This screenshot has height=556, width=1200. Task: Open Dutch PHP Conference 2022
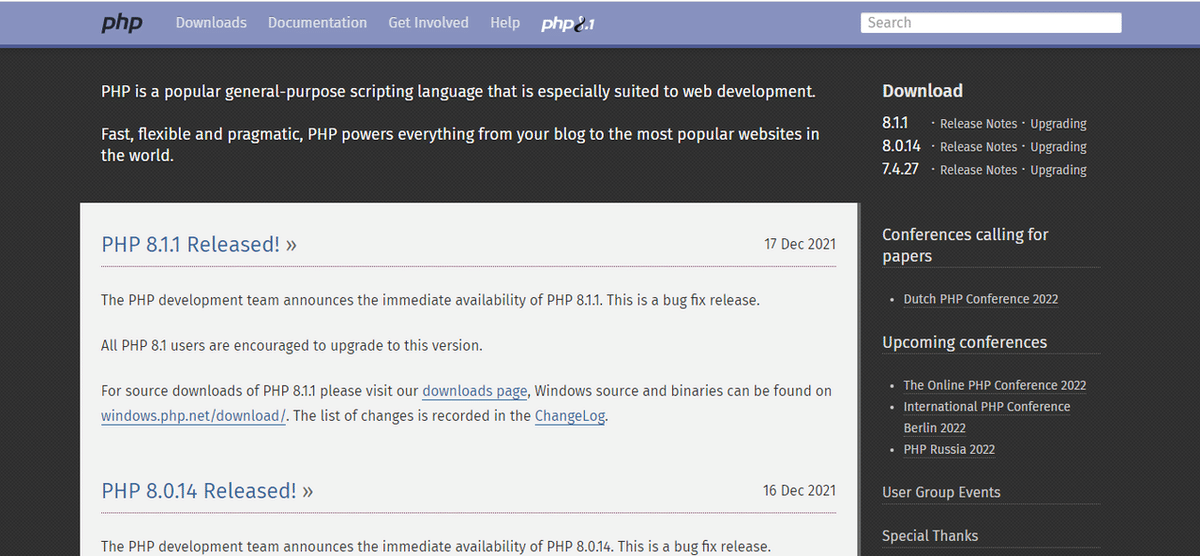[x=981, y=299]
